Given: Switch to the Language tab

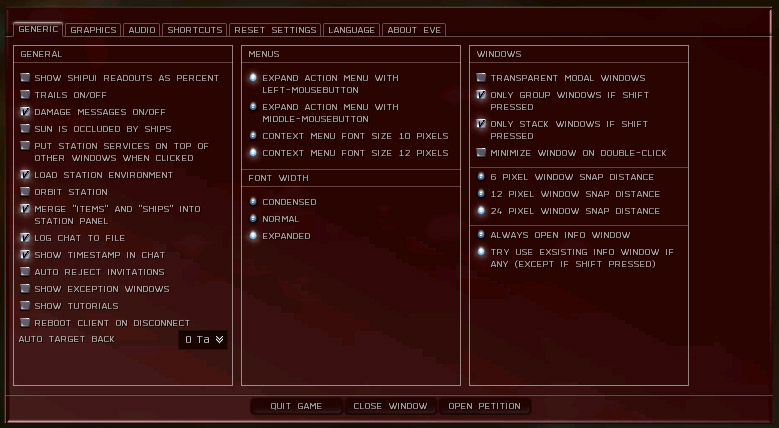Looking at the screenshot, I should coord(351,30).
